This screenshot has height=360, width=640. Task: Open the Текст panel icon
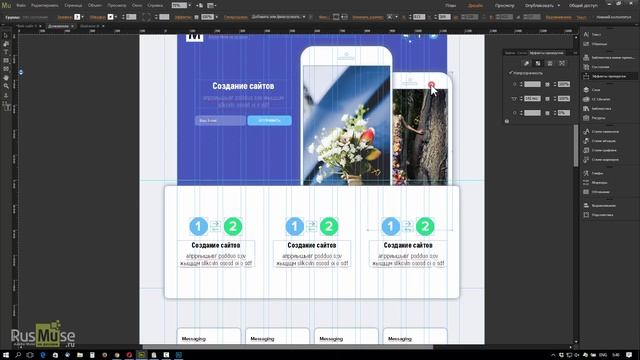[x=586, y=34]
